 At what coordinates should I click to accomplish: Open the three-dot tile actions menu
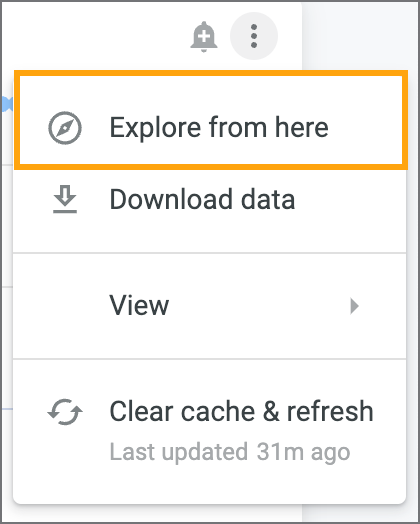pos(254,36)
